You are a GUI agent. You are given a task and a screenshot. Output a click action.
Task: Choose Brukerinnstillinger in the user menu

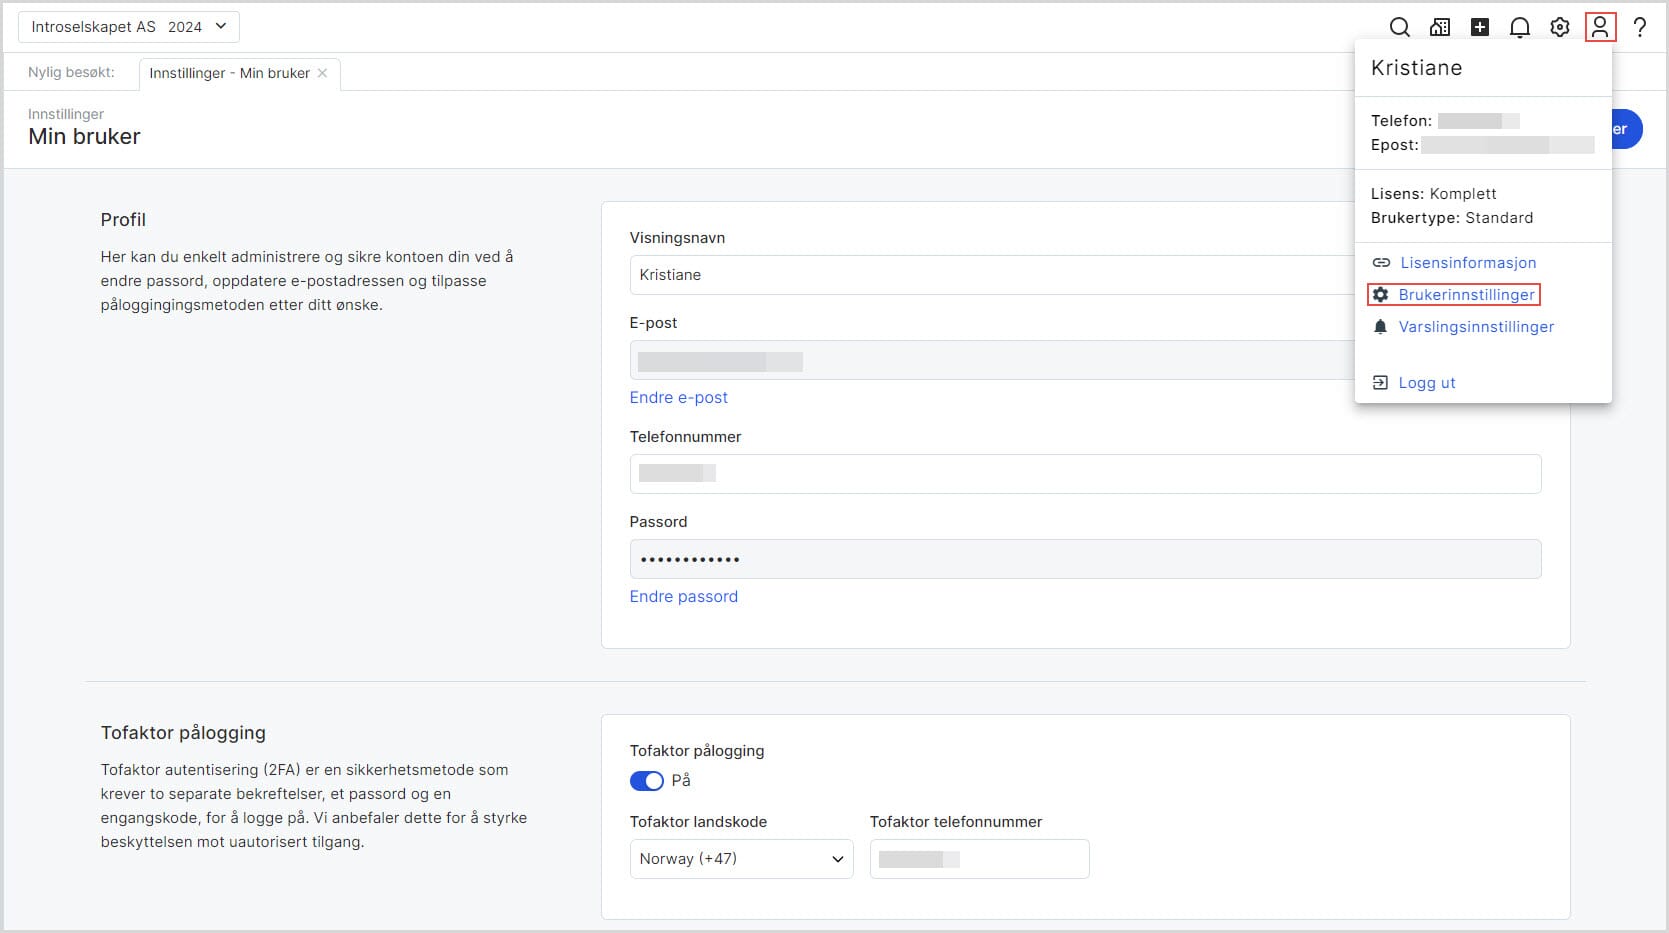[x=1465, y=295]
